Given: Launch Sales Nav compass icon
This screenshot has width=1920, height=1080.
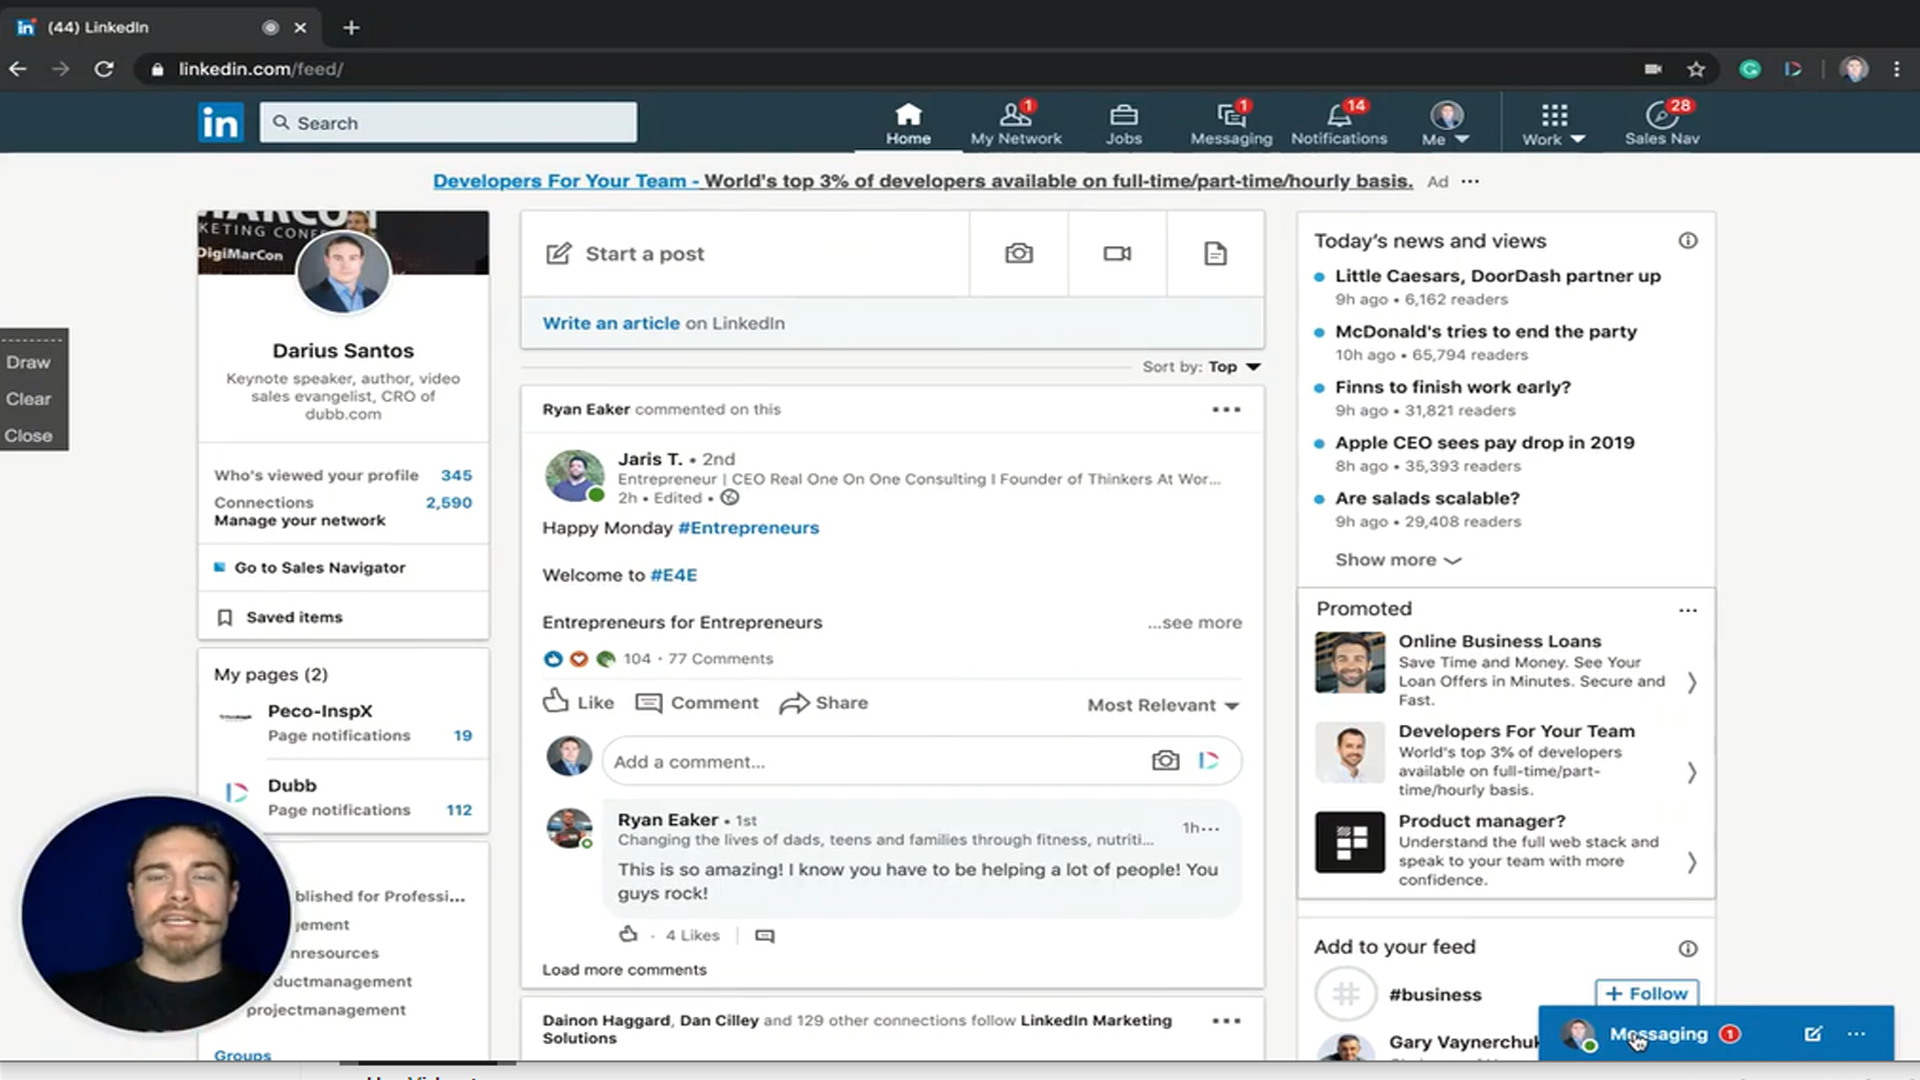Looking at the screenshot, I should click(1662, 123).
